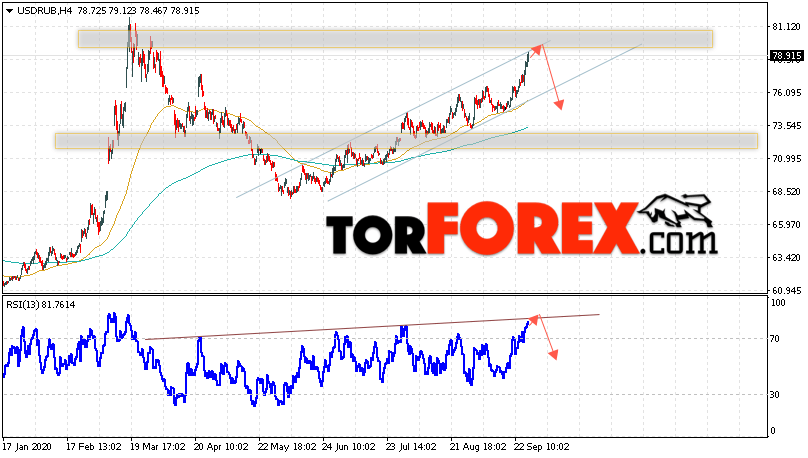Click the 76.095 price axis label
This screenshot has height=458, width=808.
(x=787, y=93)
